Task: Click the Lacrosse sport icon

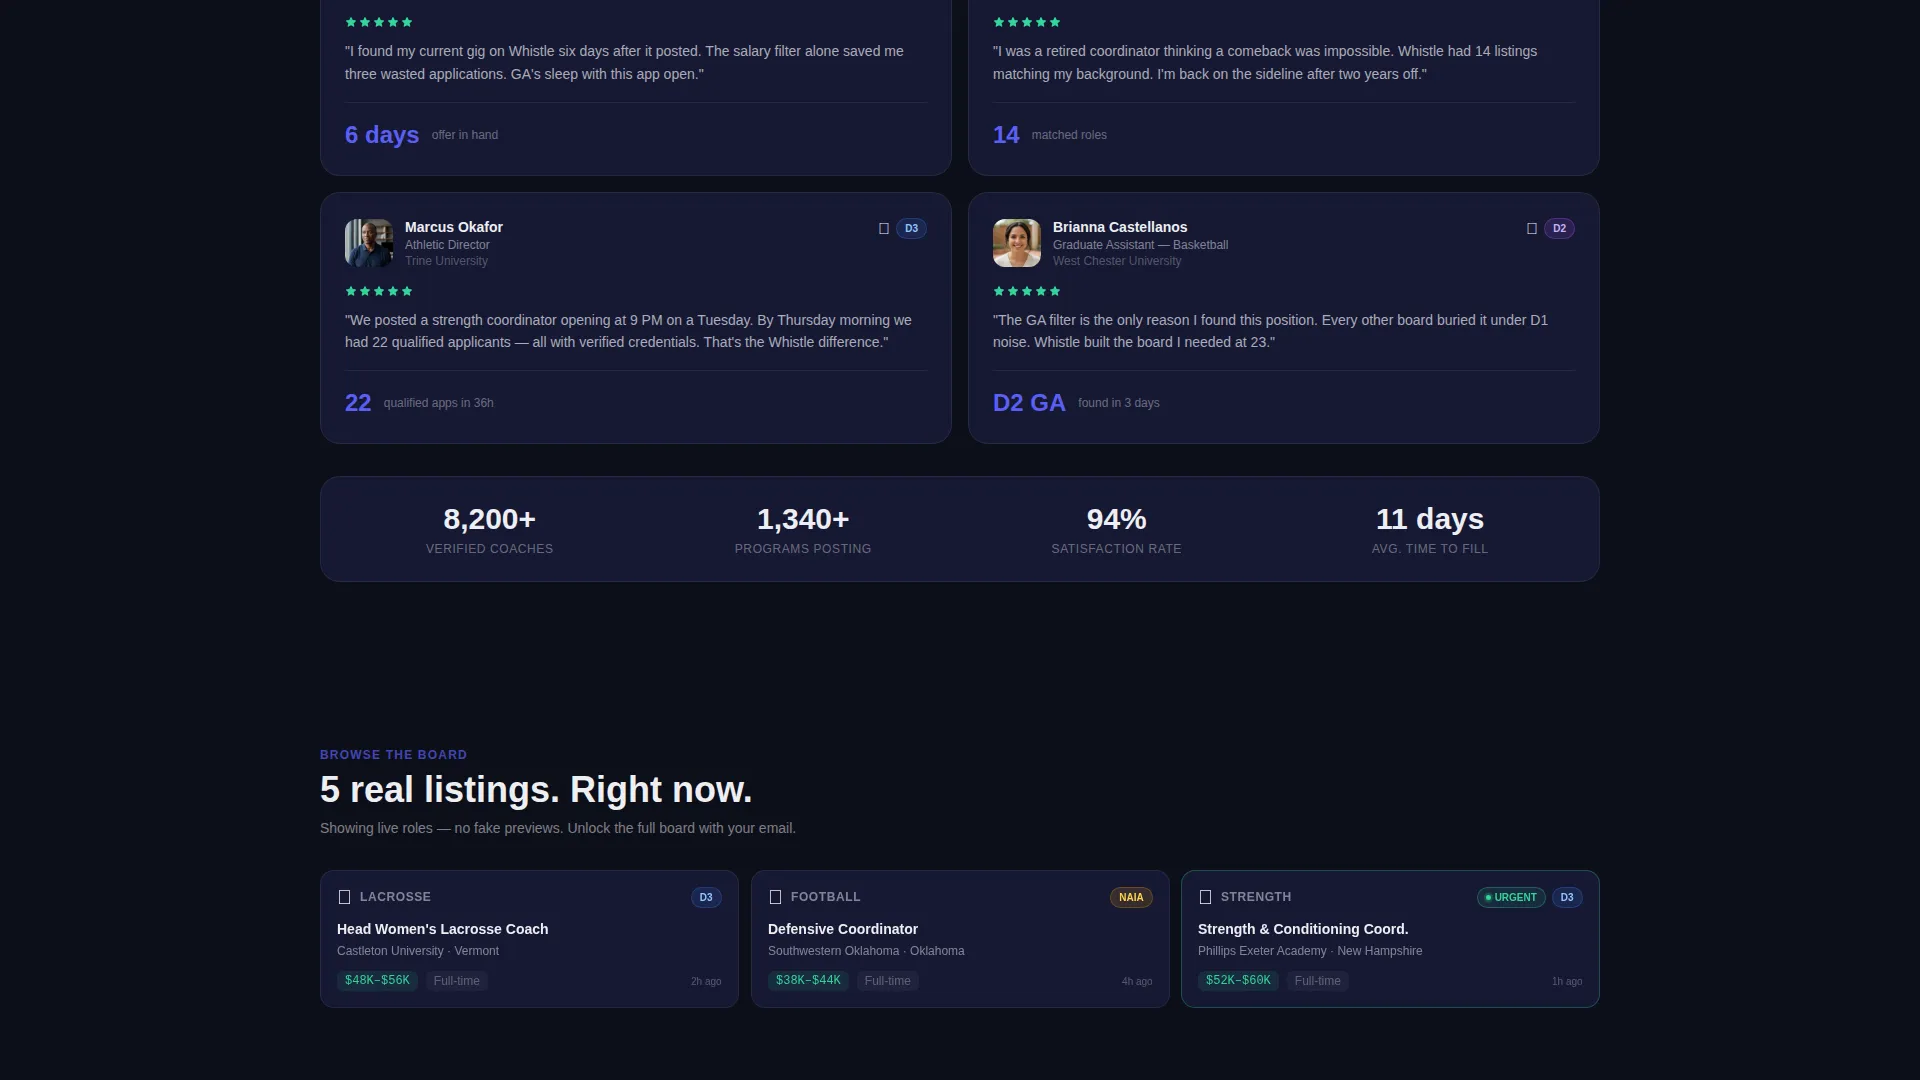Action: pos(344,897)
